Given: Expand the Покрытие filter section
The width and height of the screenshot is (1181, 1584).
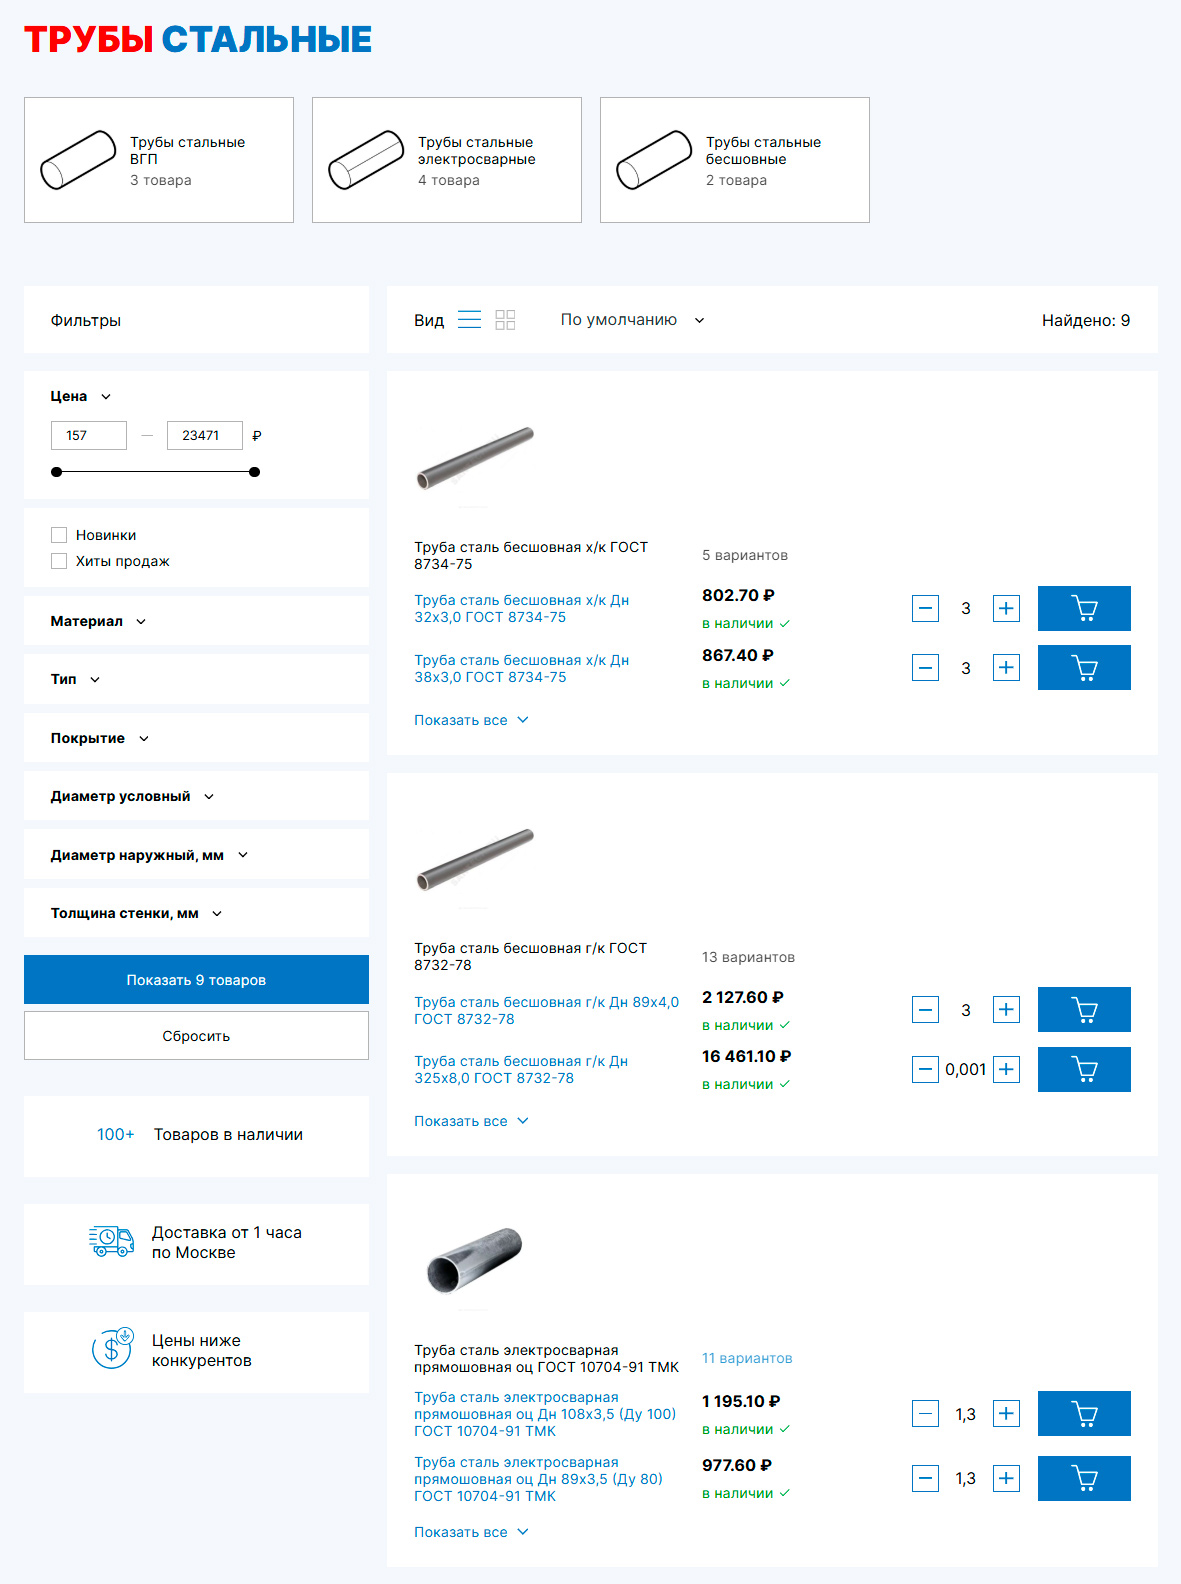Looking at the screenshot, I should point(99,738).
